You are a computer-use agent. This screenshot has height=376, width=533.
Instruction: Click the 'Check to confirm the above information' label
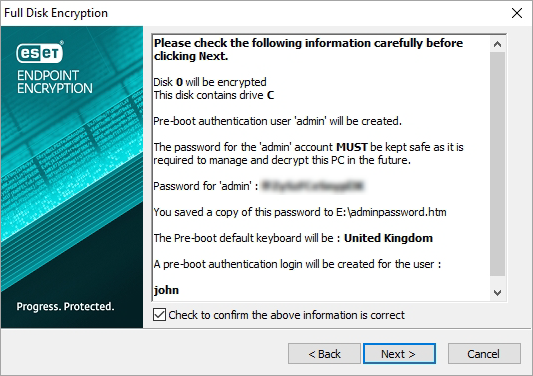287,315
